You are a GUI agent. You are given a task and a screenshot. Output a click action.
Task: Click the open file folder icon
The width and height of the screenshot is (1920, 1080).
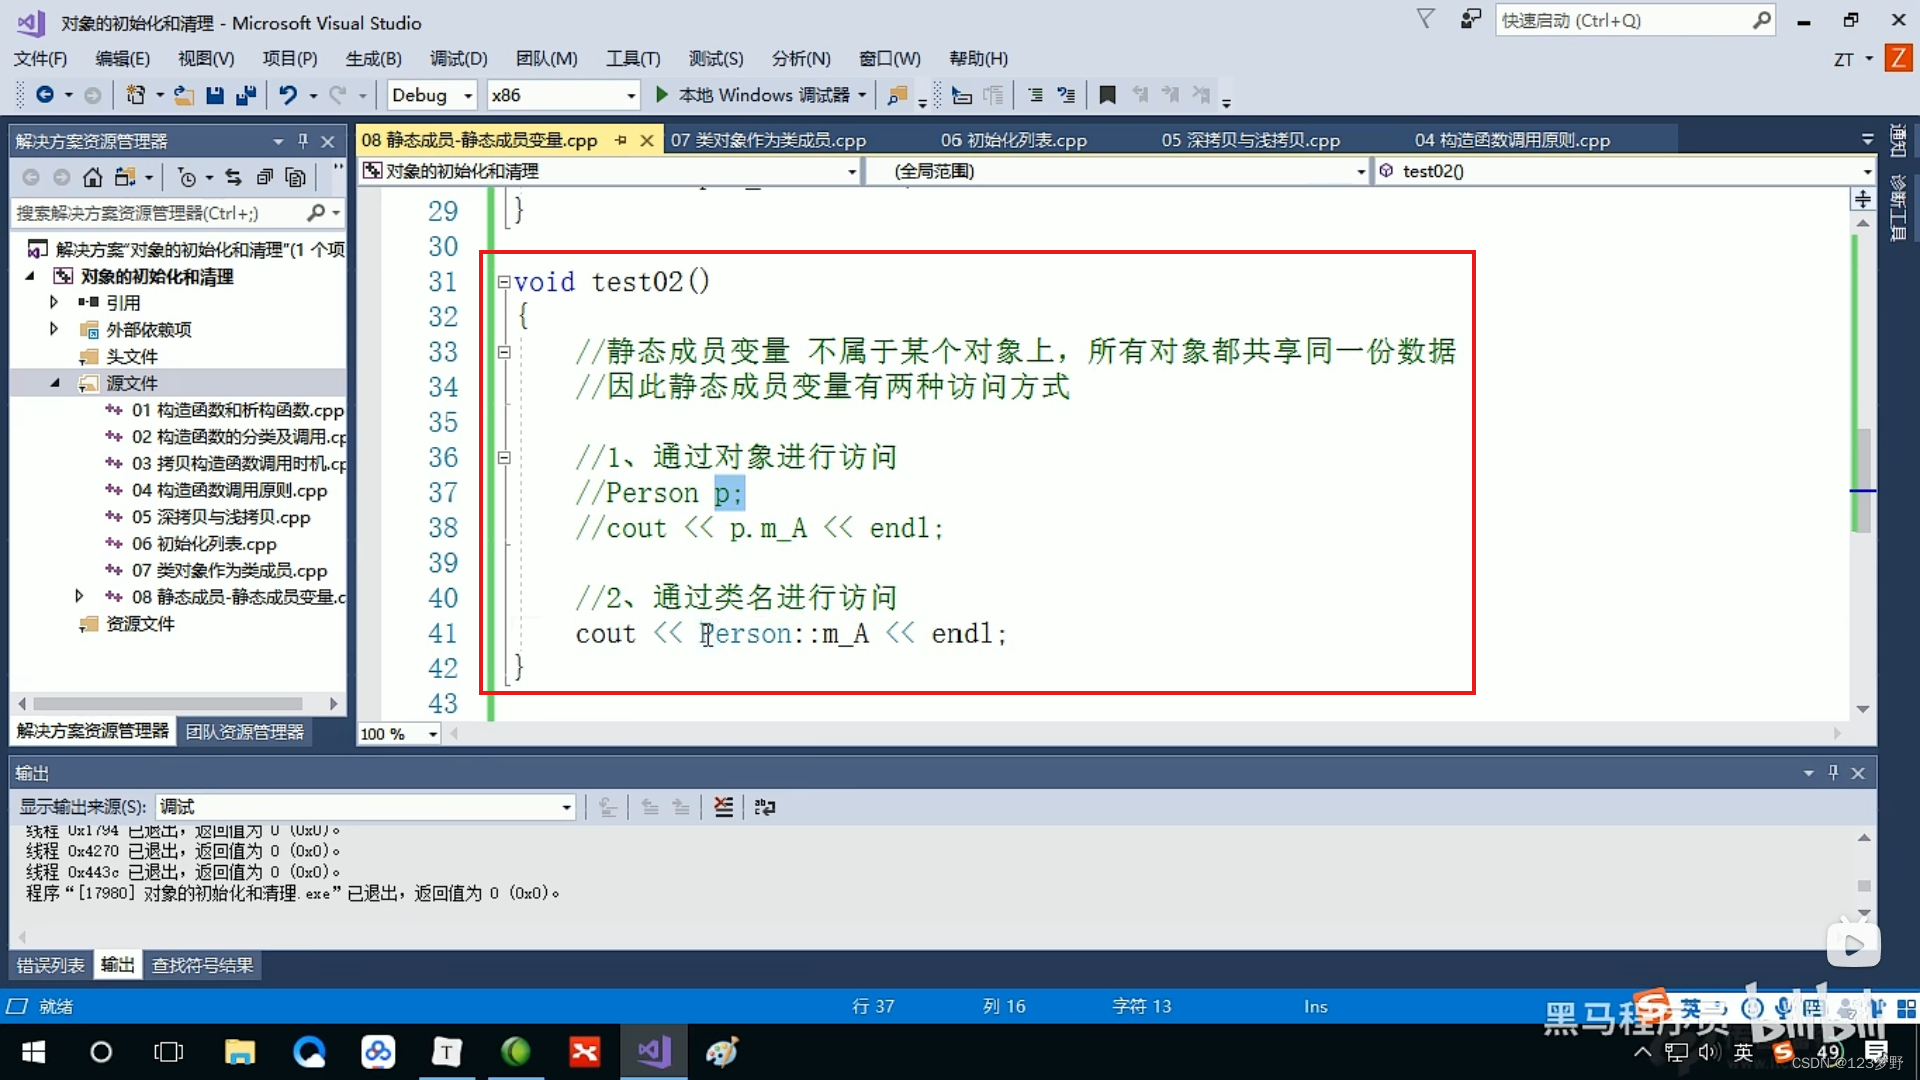pyautogui.click(x=184, y=95)
